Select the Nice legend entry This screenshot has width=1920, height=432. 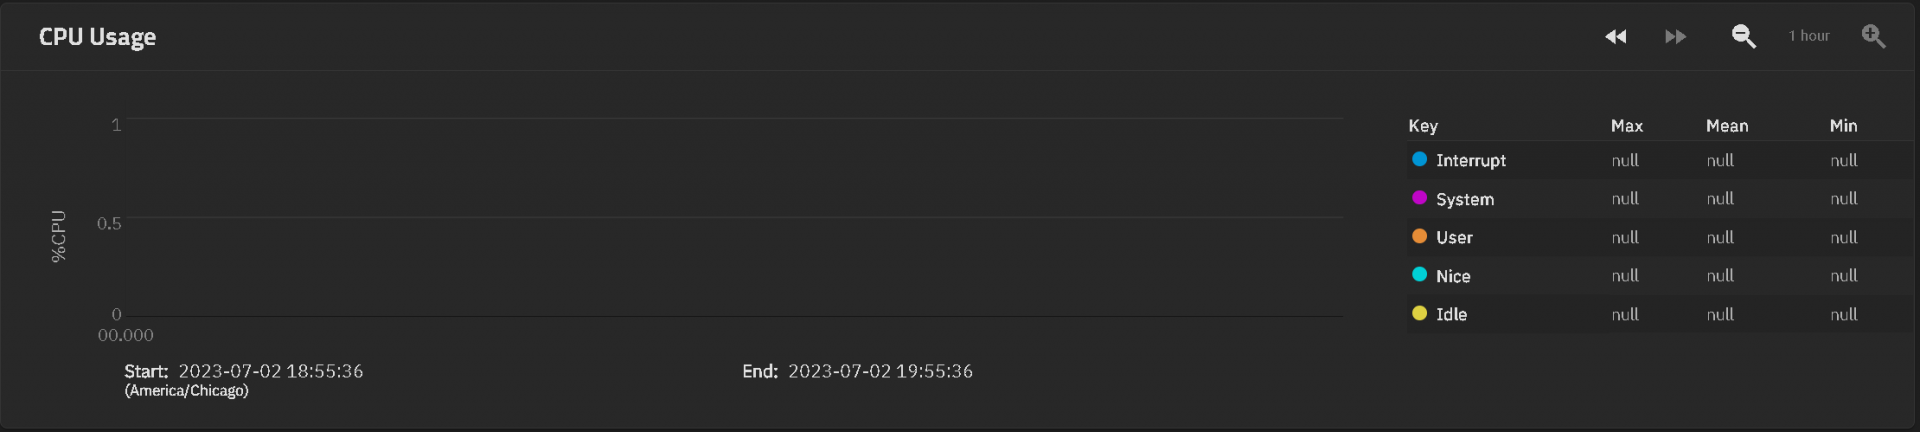pyautogui.click(x=1453, y=276)
